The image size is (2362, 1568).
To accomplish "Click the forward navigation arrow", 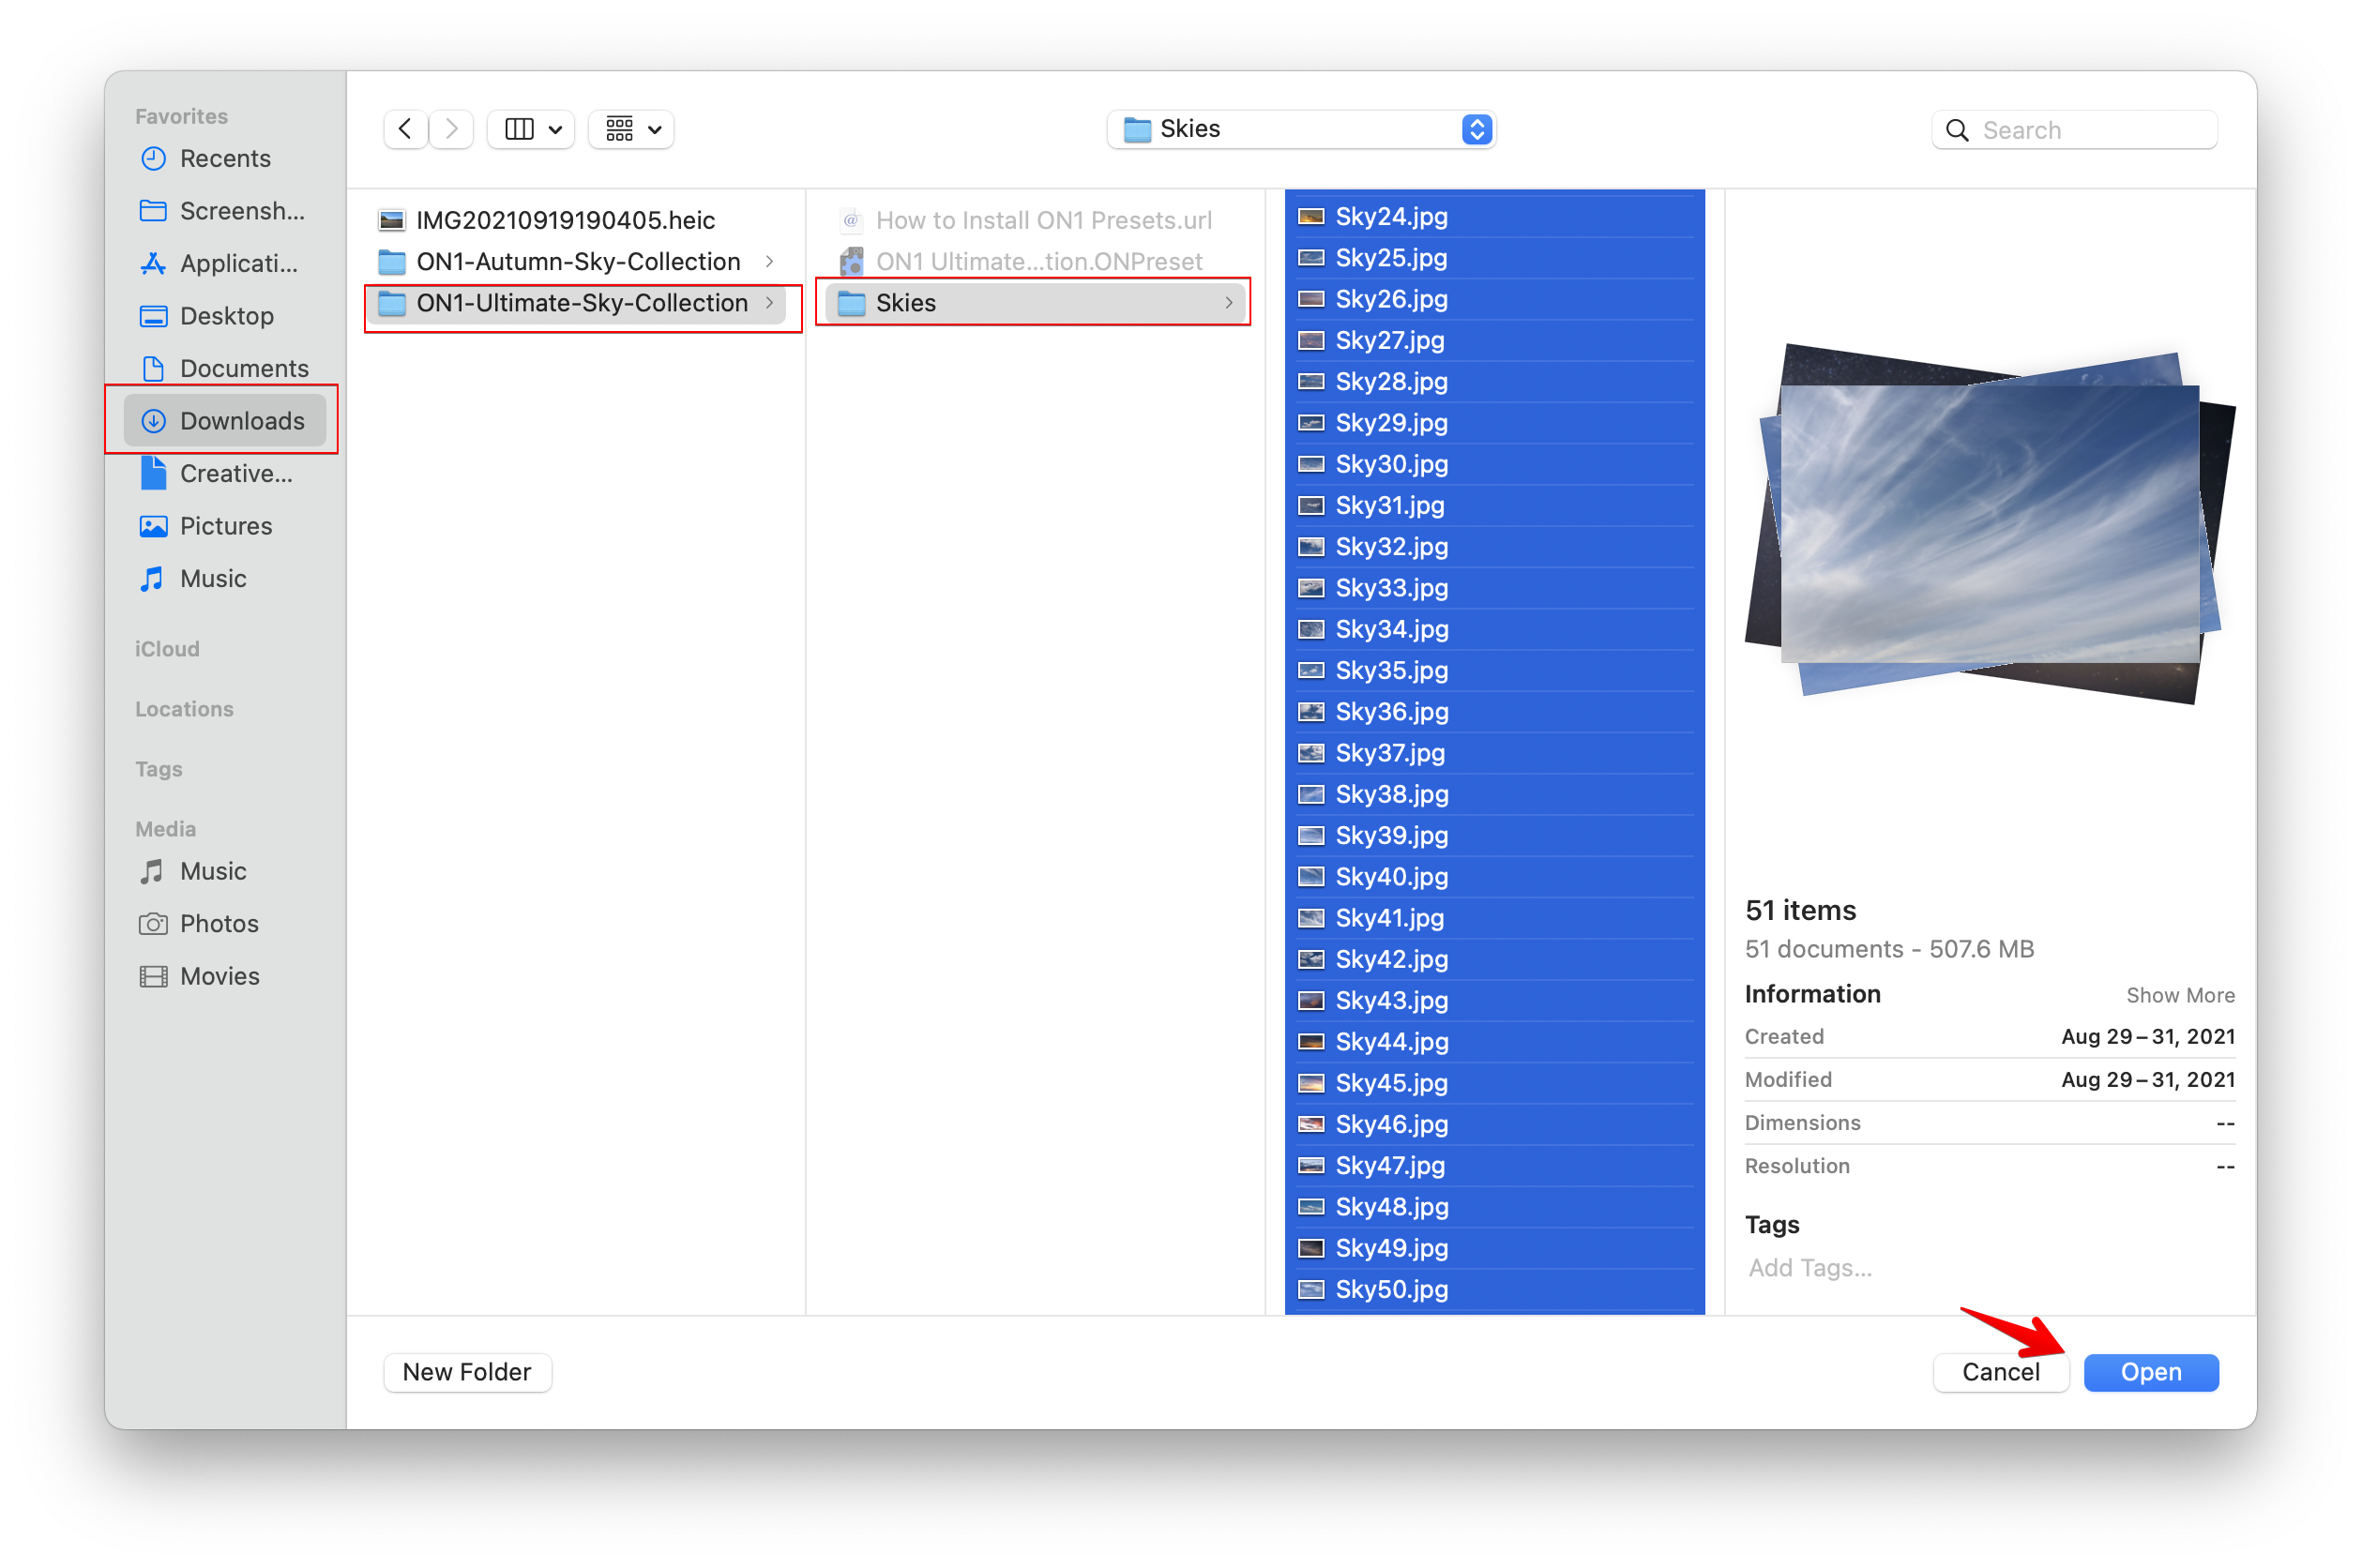I will pos(452,129).
